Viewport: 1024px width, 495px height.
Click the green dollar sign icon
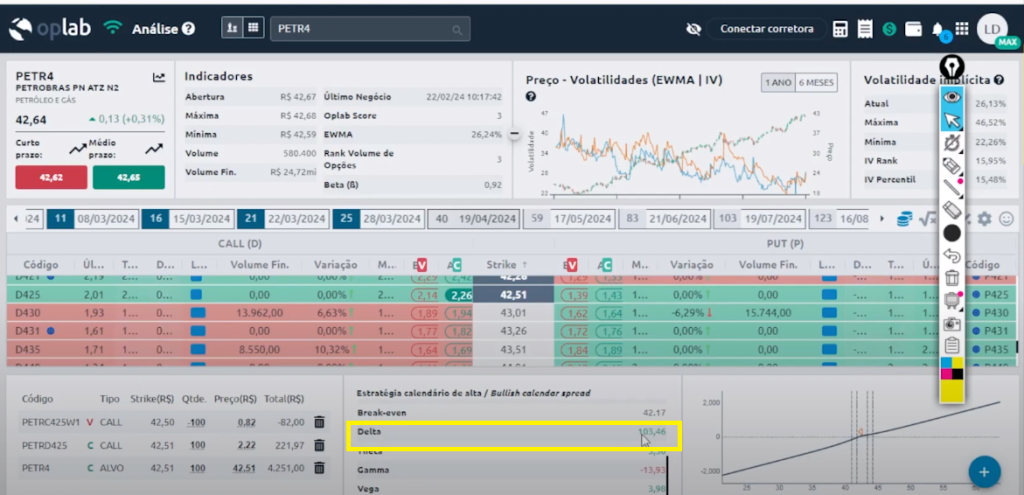tap(889, 29)
